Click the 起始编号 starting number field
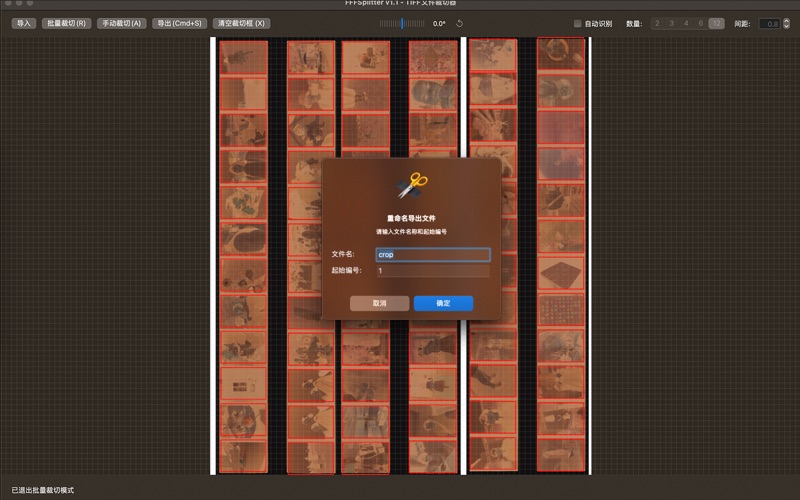This screenshot has width=800, height=500. tap(433, 270)
